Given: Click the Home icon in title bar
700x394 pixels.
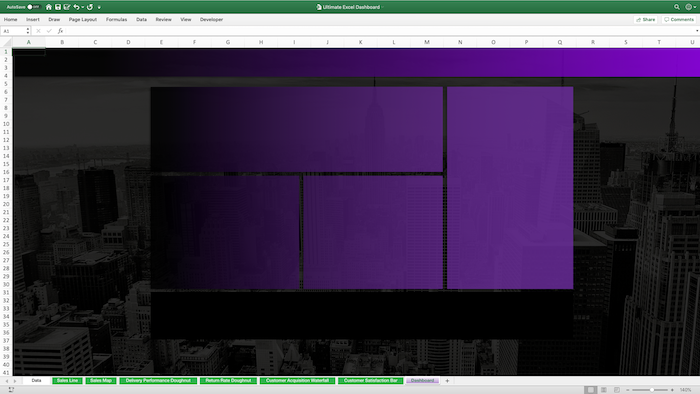Looking at the screenshot, I should (x=49, y=7).
